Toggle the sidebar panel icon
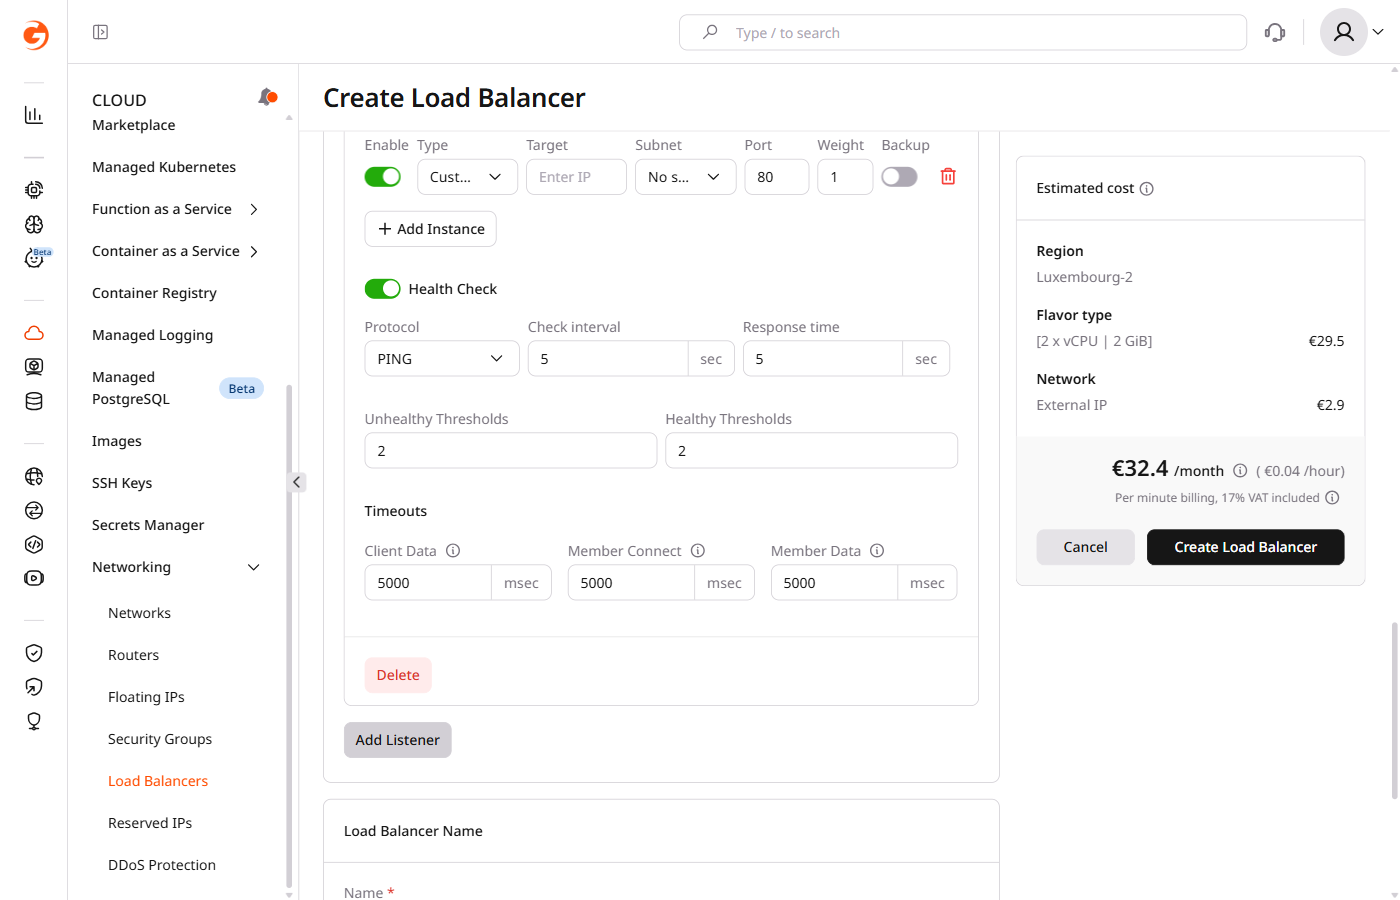 (x=100, y=32)
